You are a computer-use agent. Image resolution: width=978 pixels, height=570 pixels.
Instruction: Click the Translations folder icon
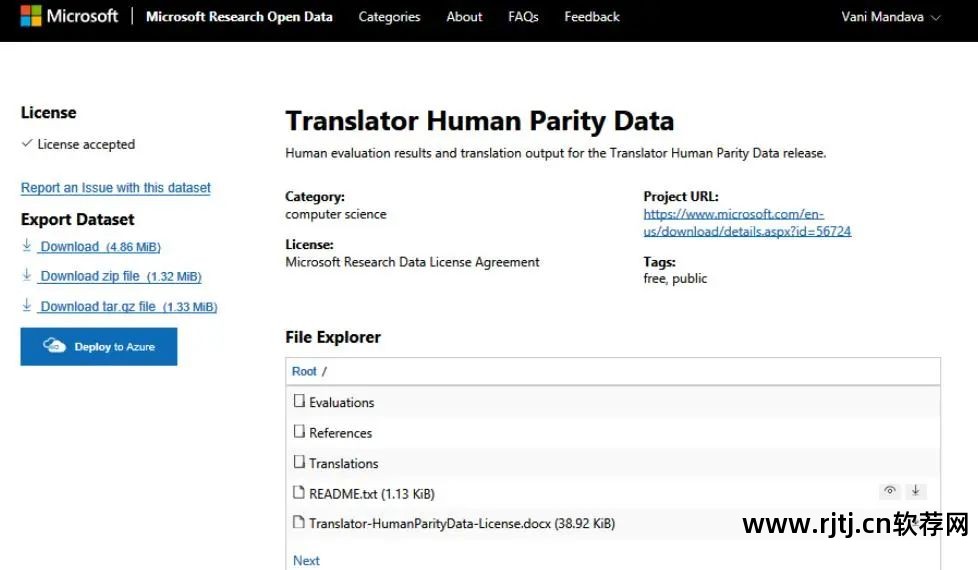click(x=299, y=462)
